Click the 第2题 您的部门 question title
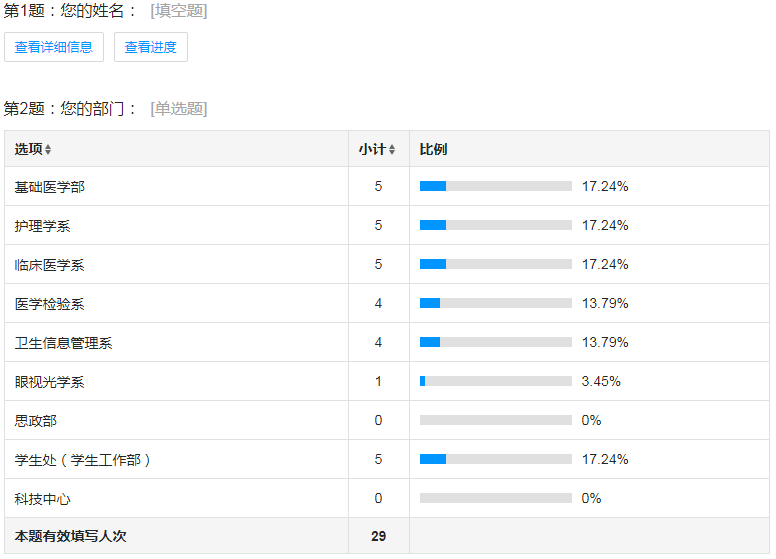Image resolution: width=776 pixels, height=559 pixels. pos(72,108)
